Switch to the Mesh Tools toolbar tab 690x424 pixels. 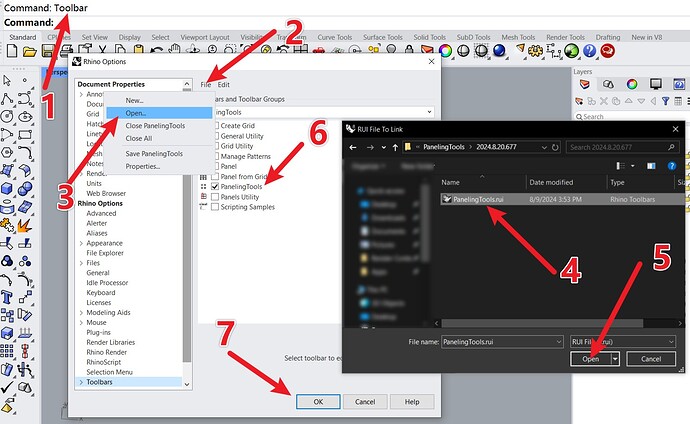(518, 37)
